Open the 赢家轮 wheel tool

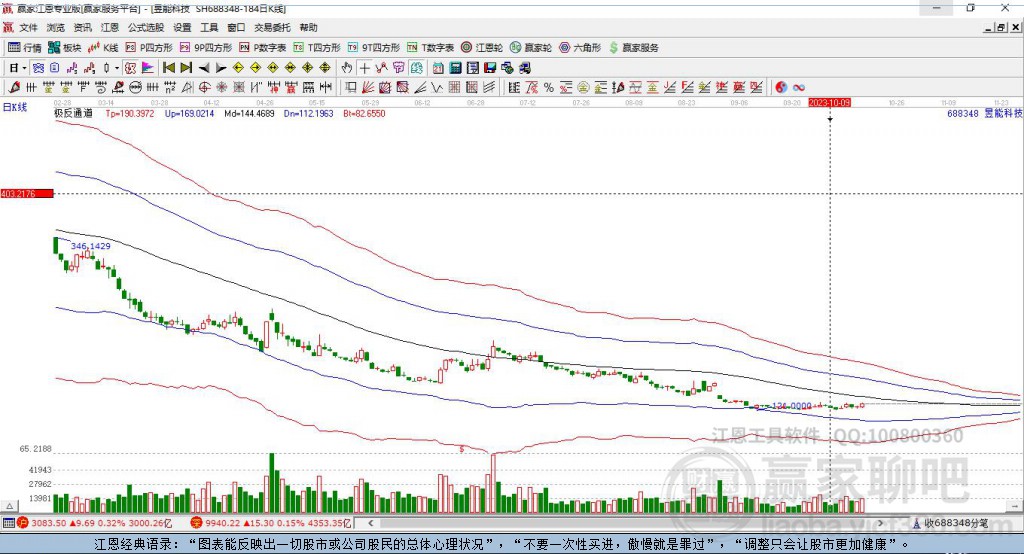click(x=531, y=48)
